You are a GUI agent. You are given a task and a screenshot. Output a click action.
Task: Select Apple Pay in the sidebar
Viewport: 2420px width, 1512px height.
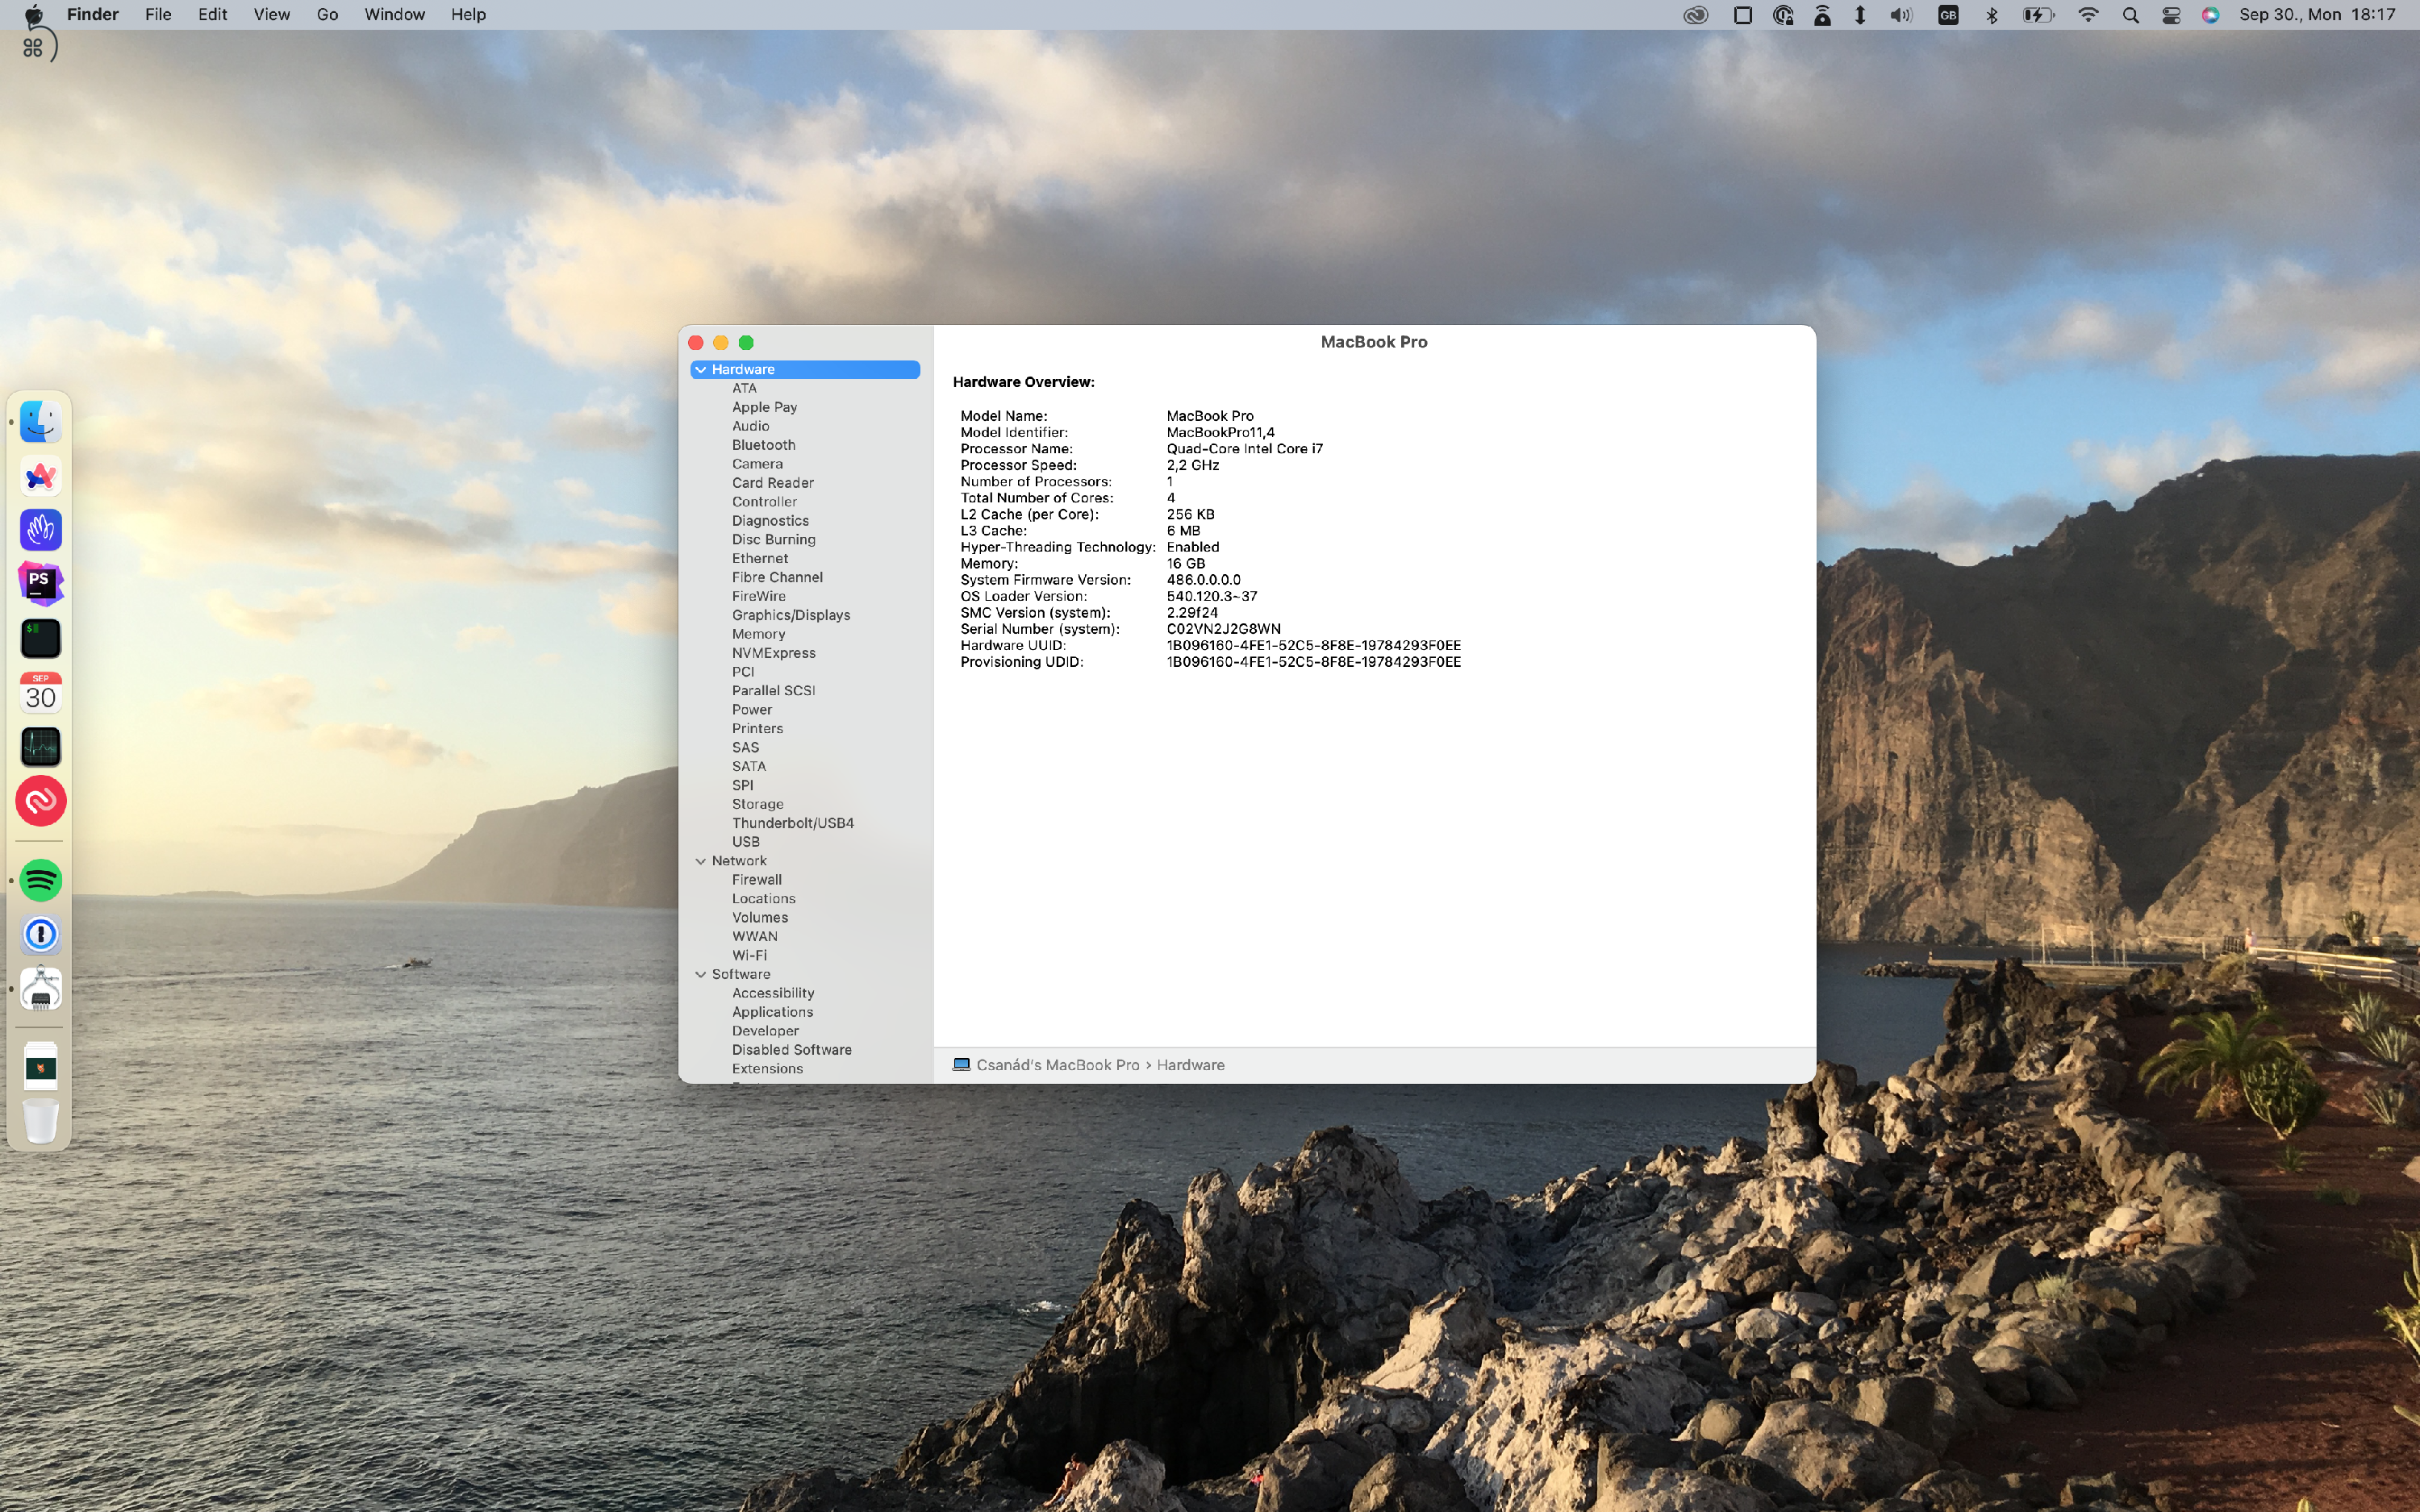tap(764, 407)
